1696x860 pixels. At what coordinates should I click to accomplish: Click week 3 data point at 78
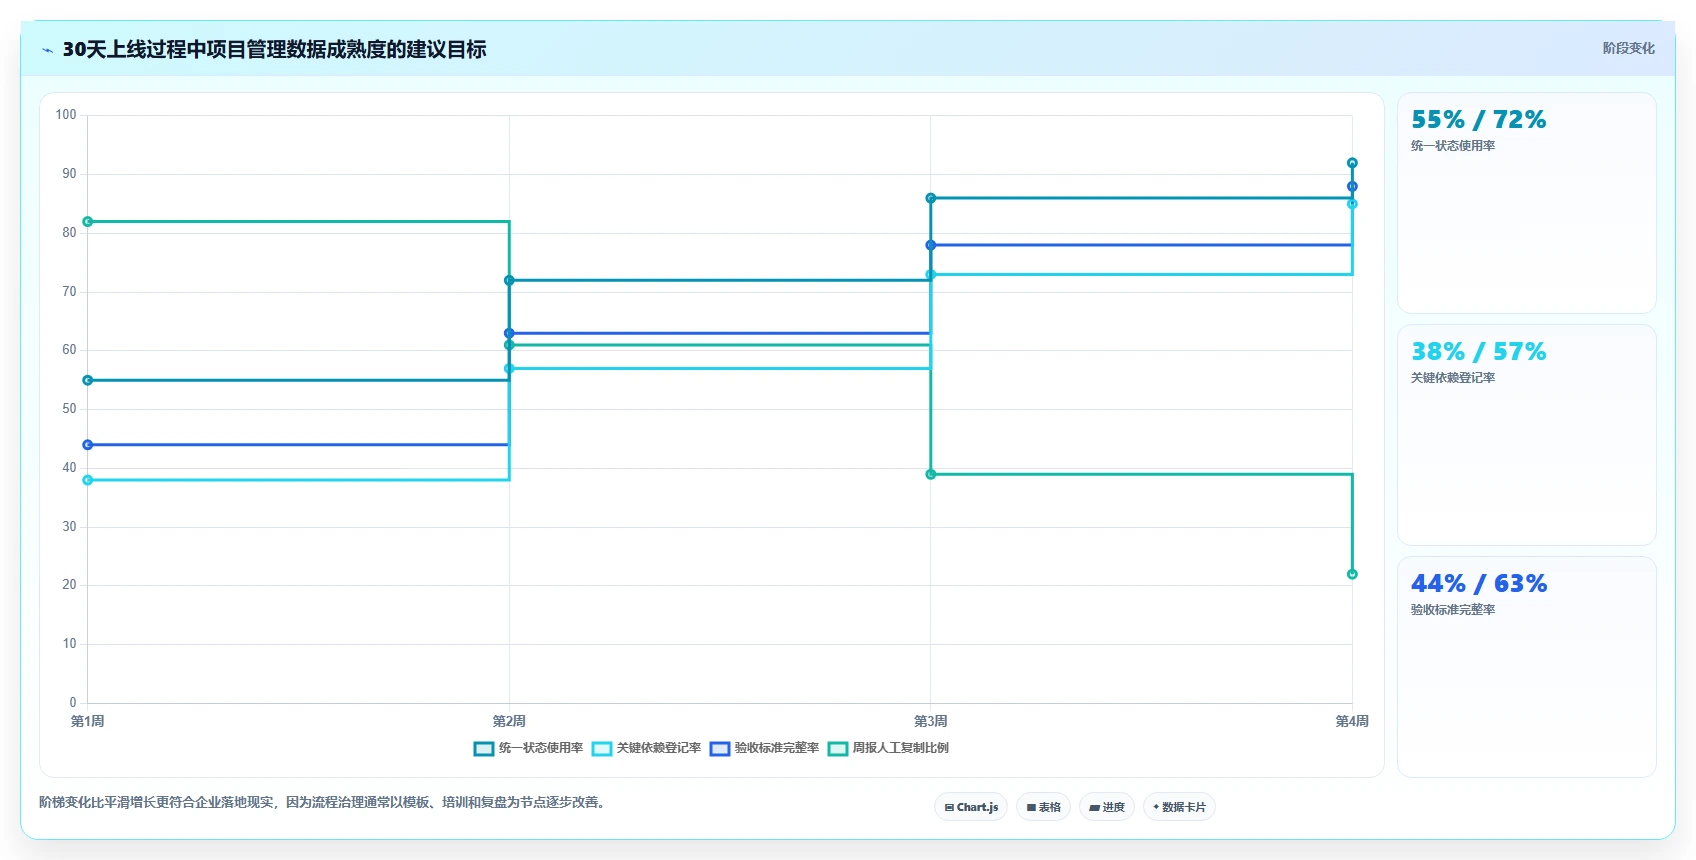[931, 245]
